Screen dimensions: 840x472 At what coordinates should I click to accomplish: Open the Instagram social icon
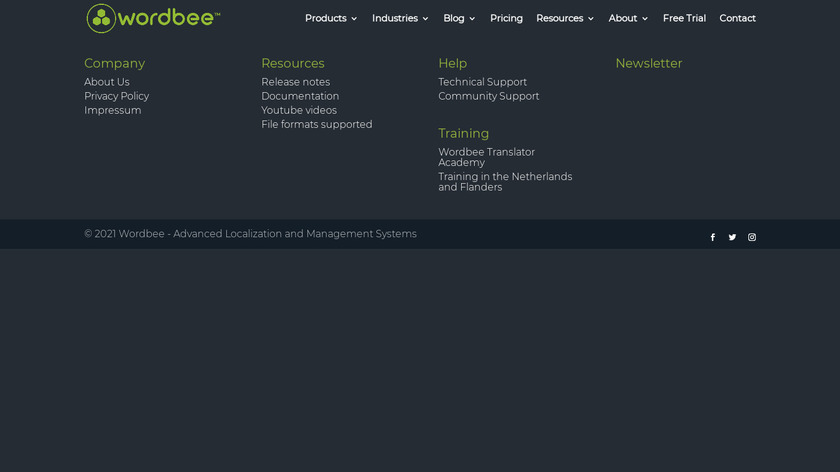752,237
